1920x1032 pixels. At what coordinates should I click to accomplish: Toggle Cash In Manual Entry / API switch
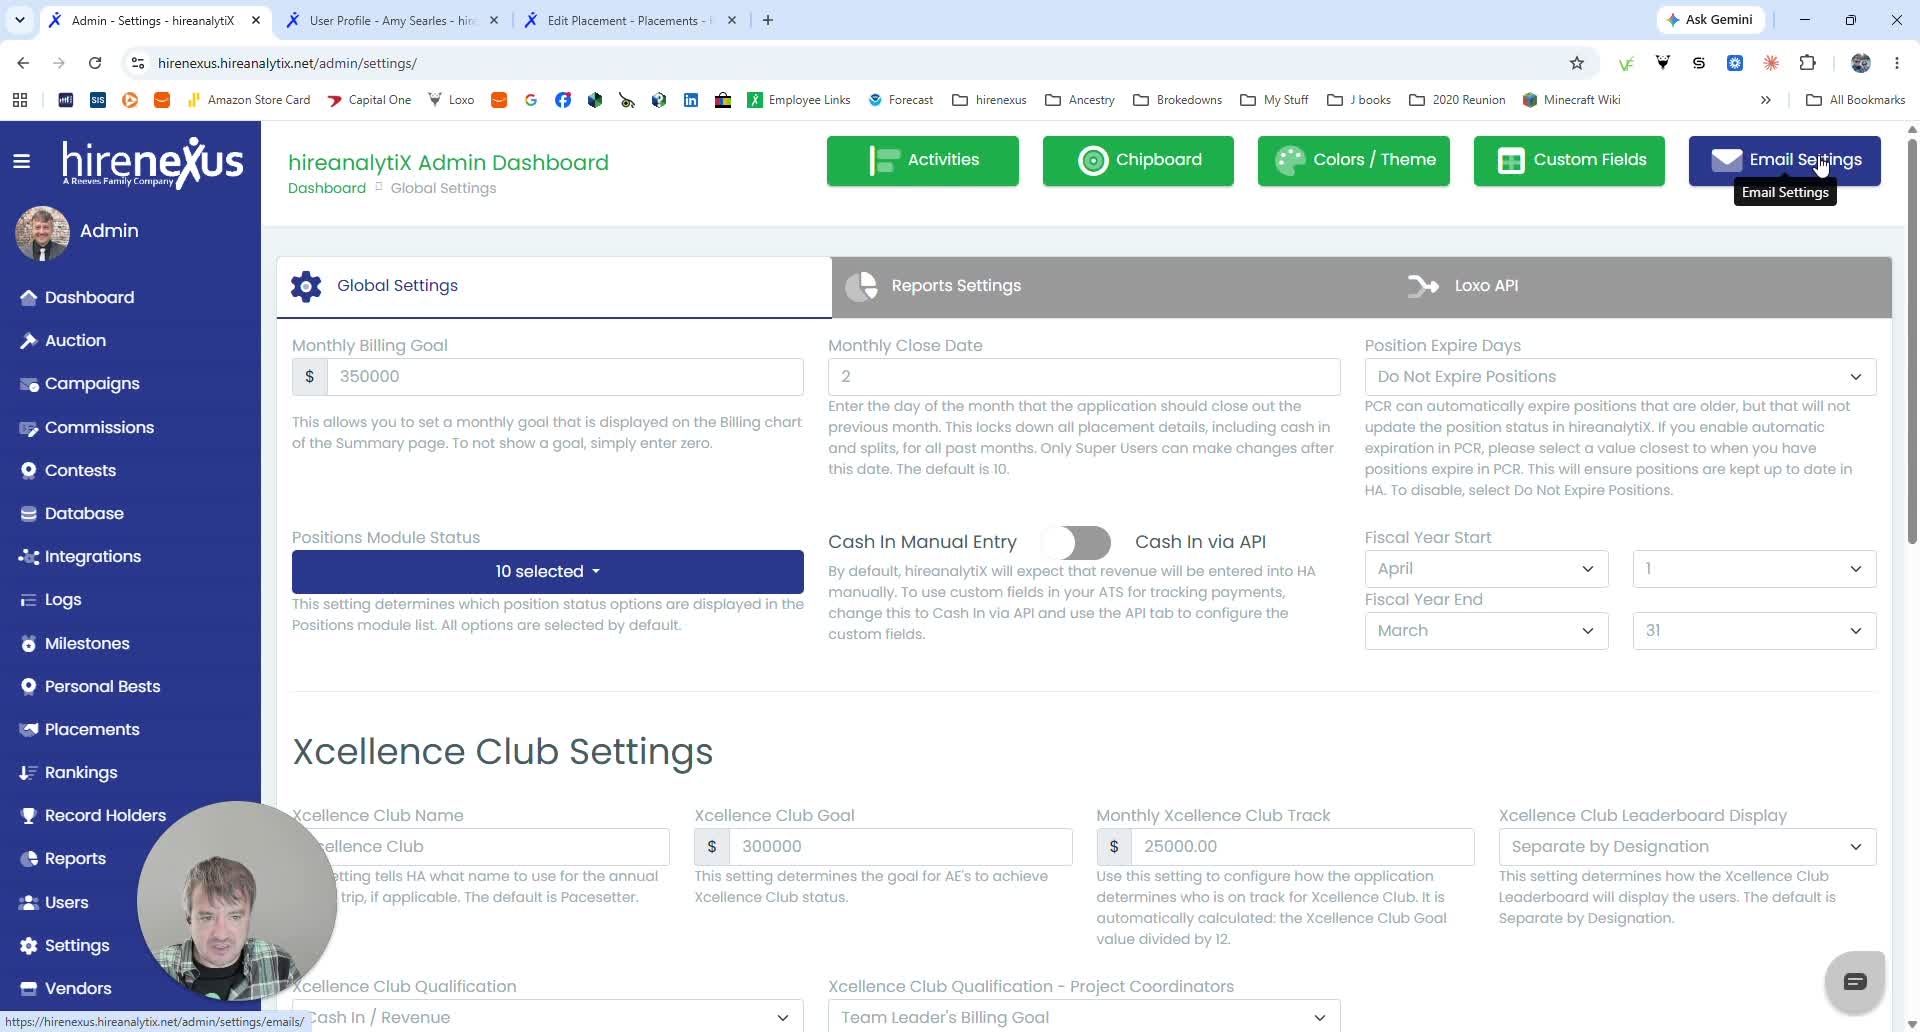(x=1076, y=542)
